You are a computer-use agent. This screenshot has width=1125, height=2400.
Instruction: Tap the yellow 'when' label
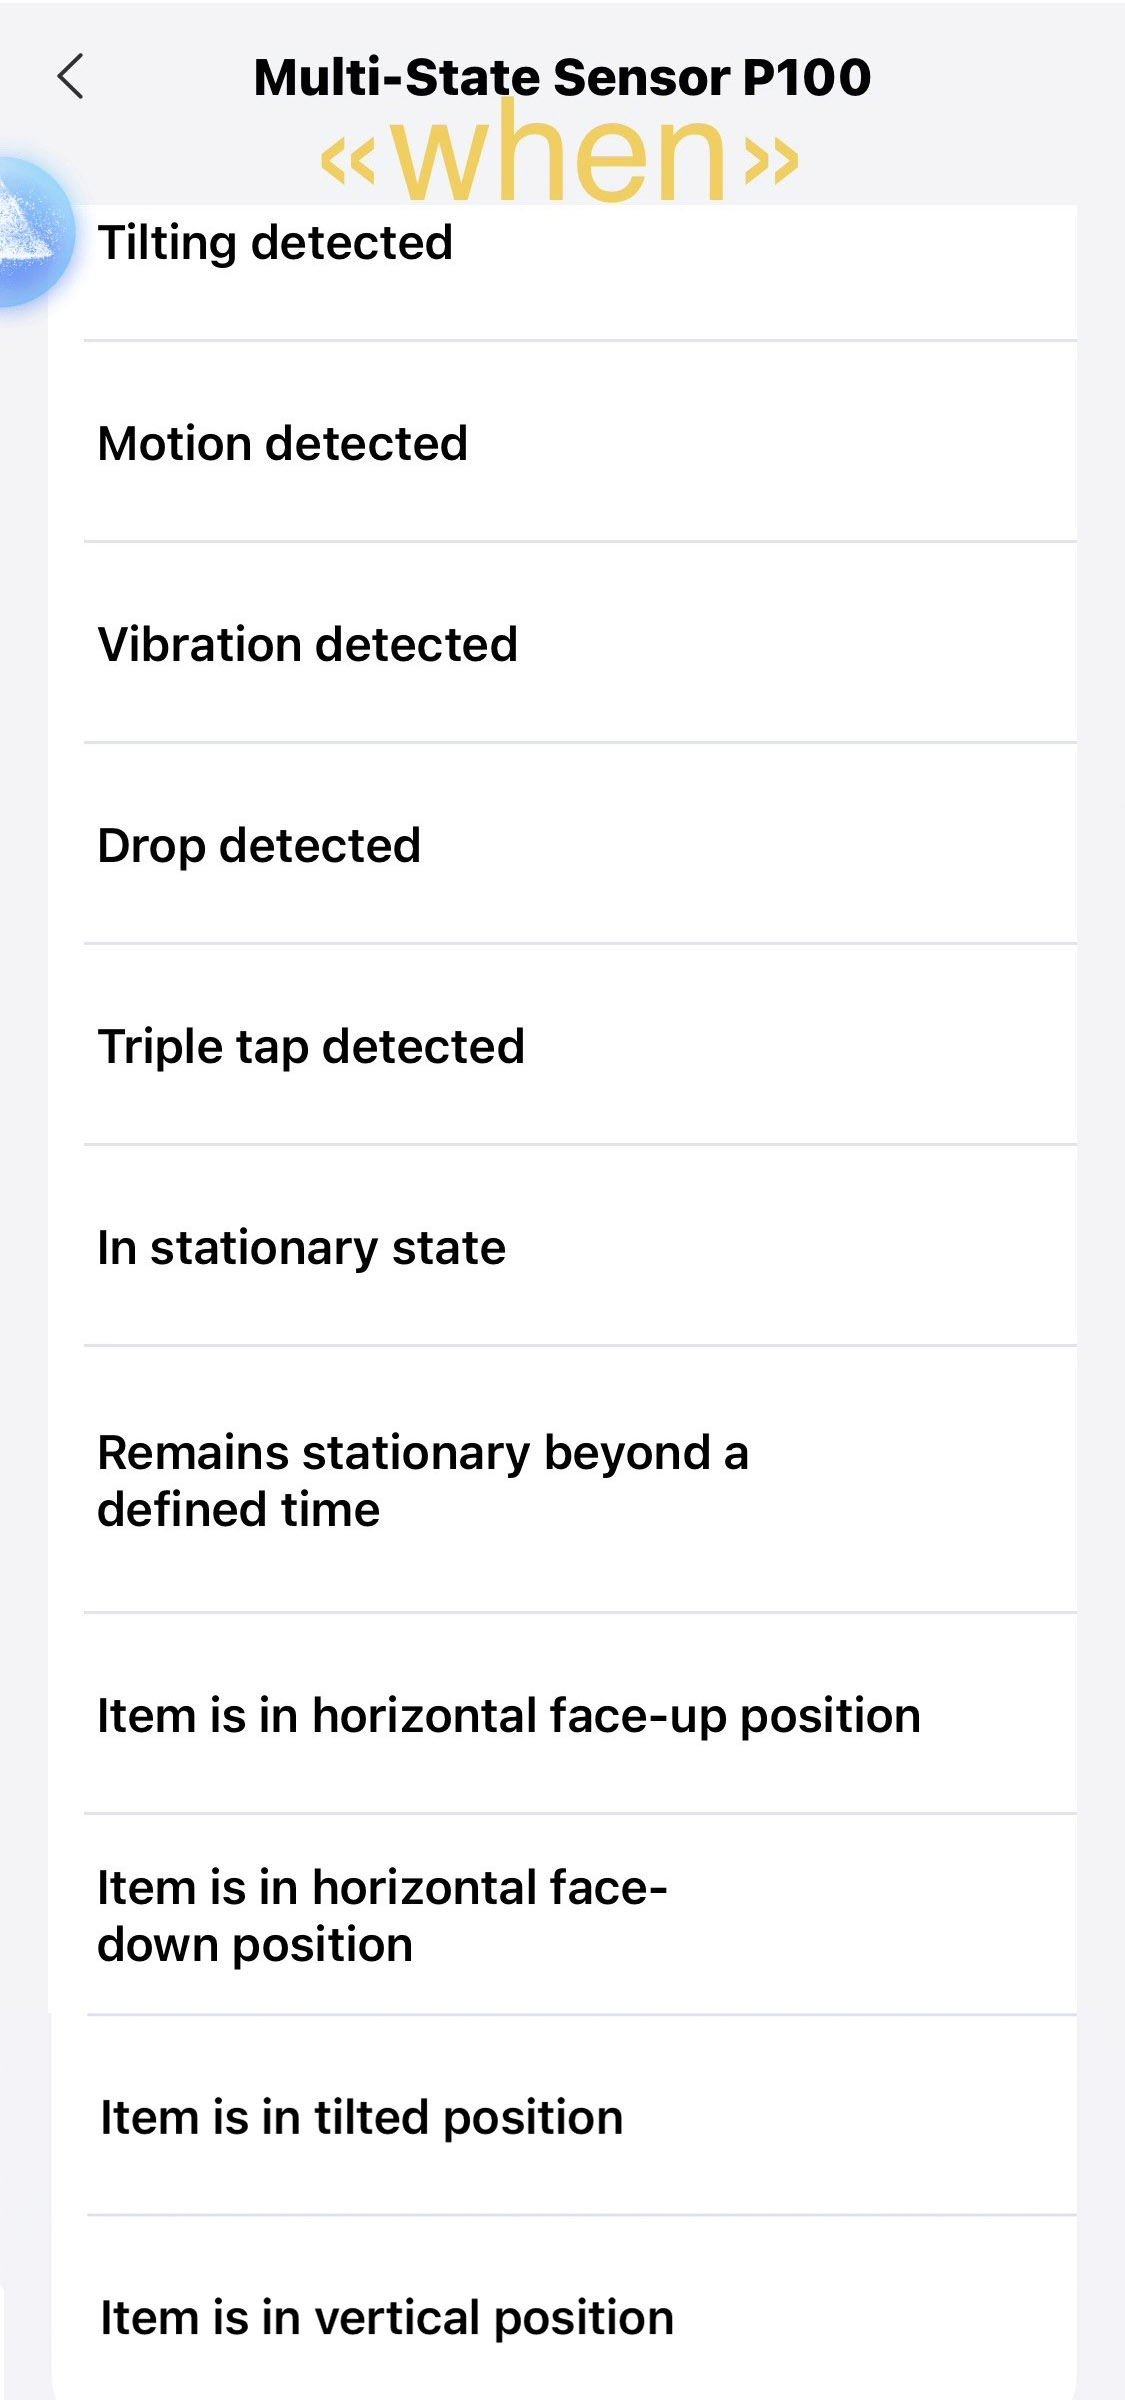[x=561, y=155]
